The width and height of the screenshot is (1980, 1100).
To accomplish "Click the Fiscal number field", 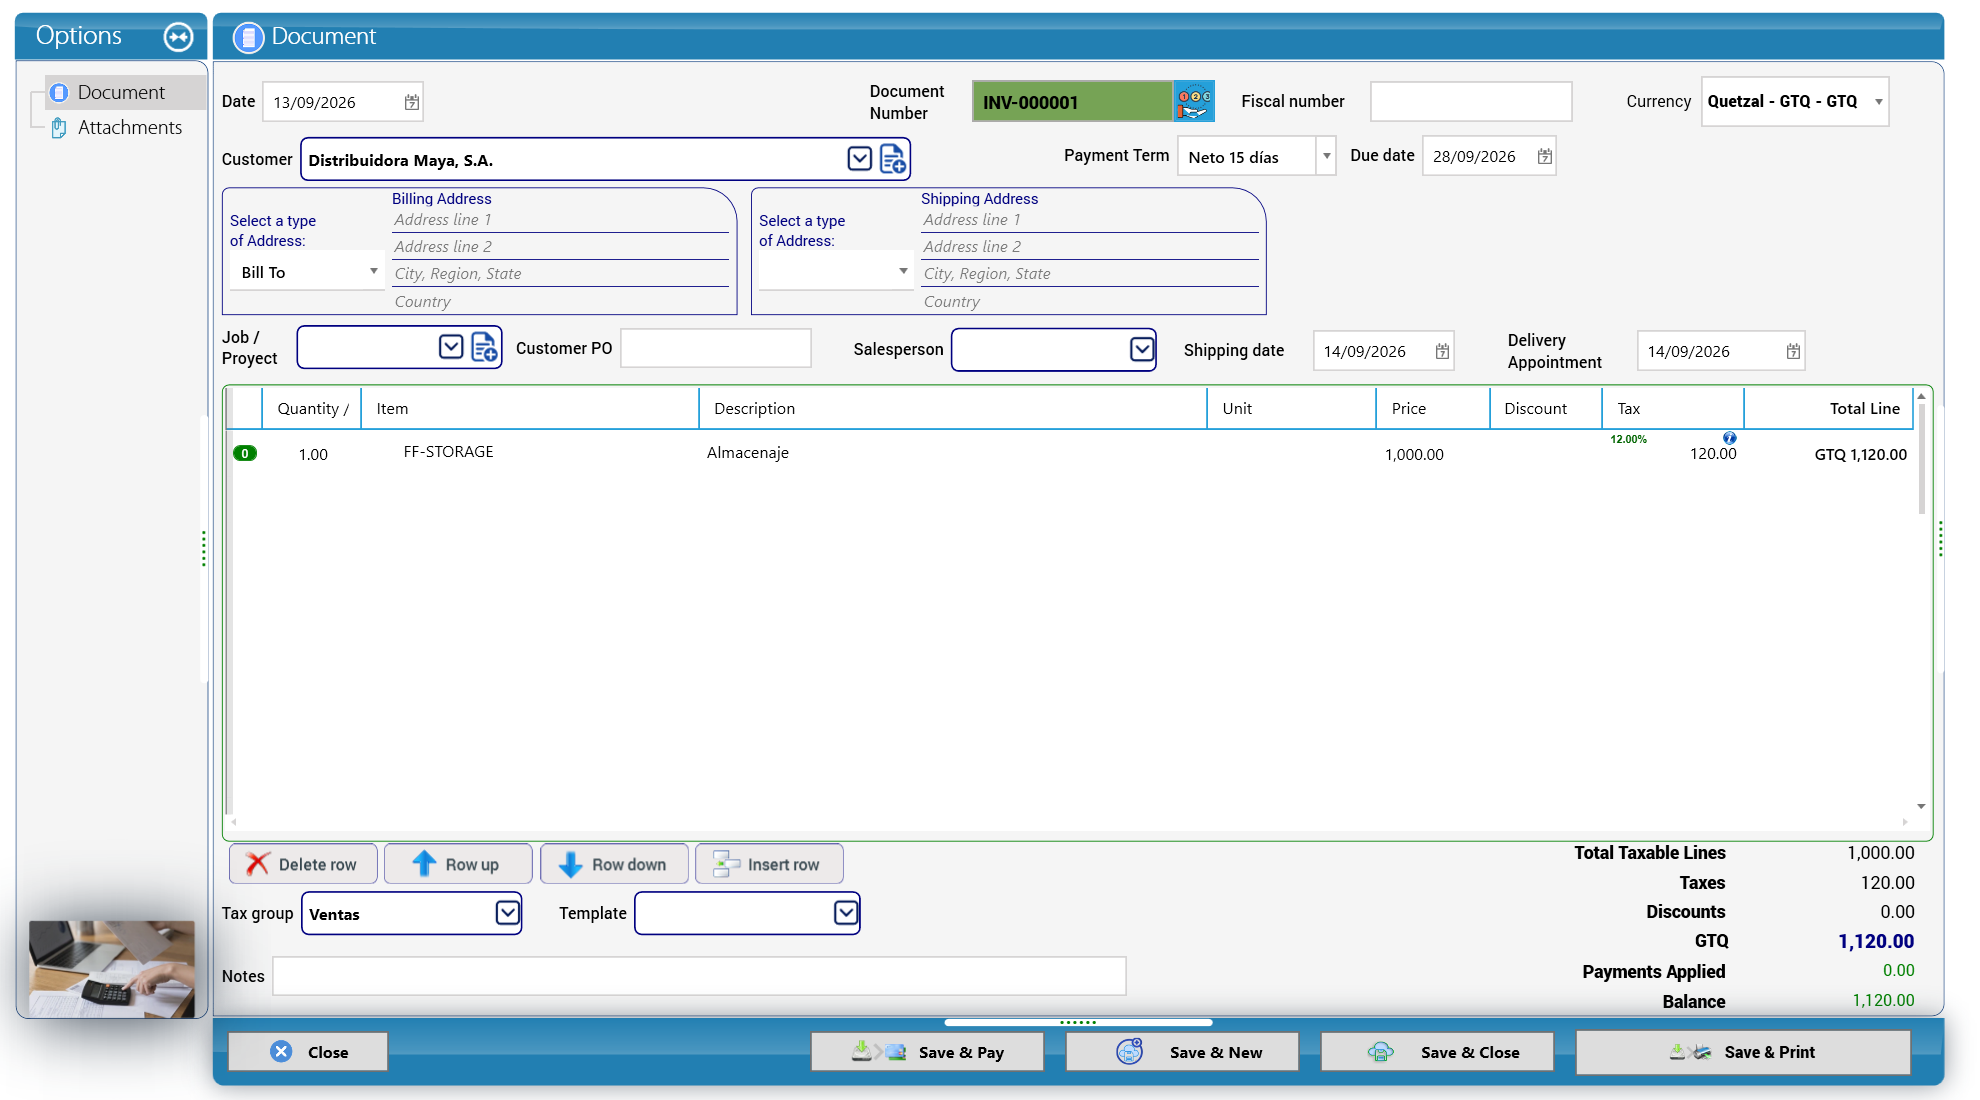I will tap(1471, 101).
